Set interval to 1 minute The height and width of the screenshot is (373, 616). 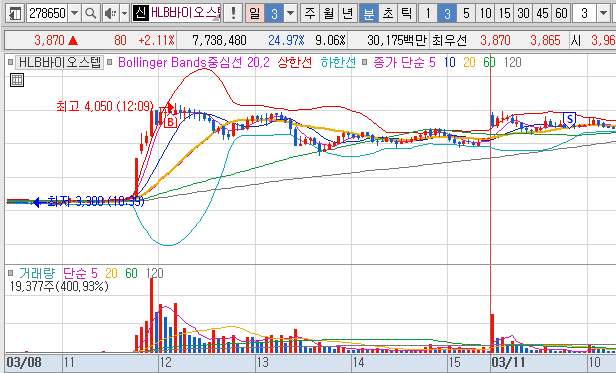tap(428, 13)
